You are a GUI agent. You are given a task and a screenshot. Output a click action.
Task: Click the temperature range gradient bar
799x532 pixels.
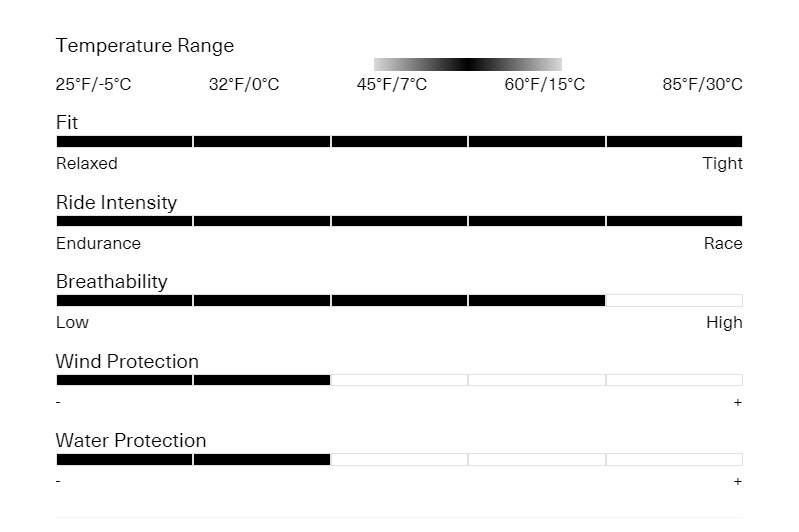(x=468, y=64)
